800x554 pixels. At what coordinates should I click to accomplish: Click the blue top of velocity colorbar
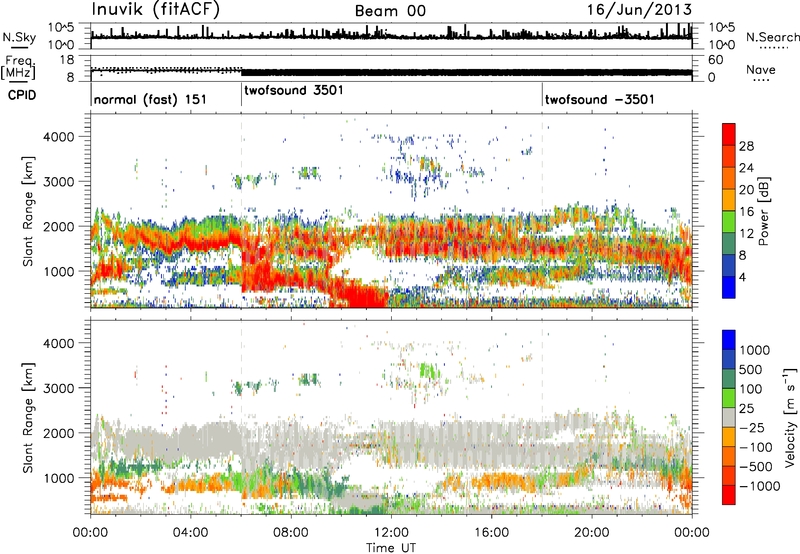(x=729, y=340)
